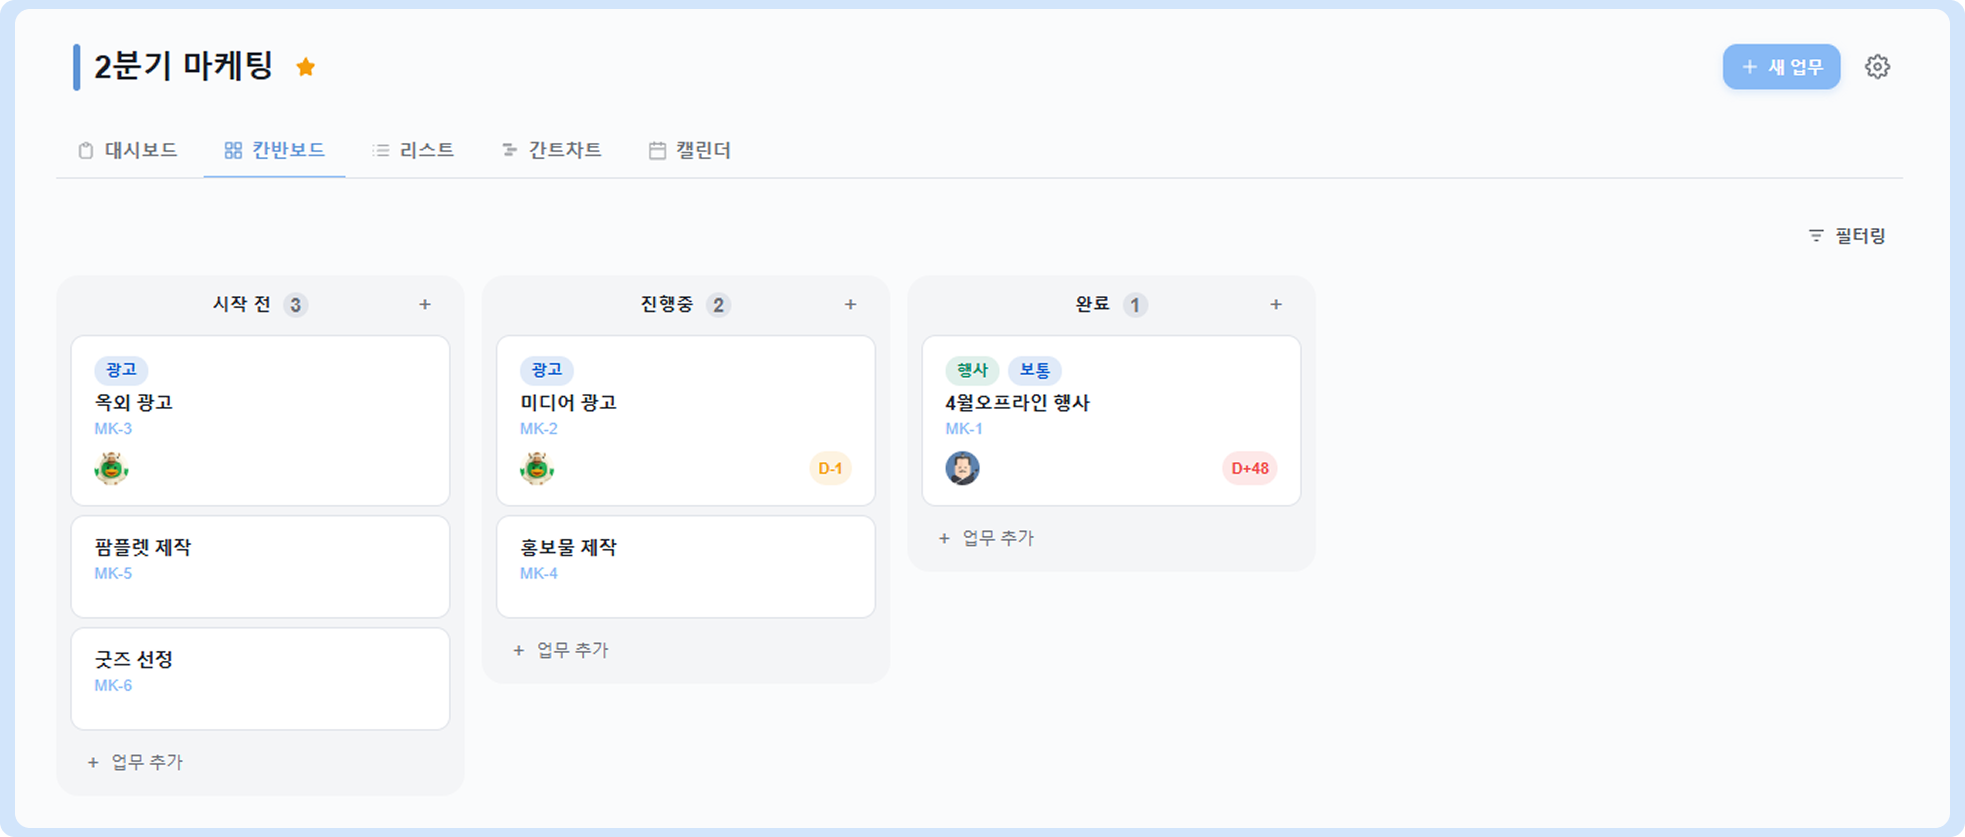
Task: Add task via plus in 시작 전 header
Action: pos(425,304)
